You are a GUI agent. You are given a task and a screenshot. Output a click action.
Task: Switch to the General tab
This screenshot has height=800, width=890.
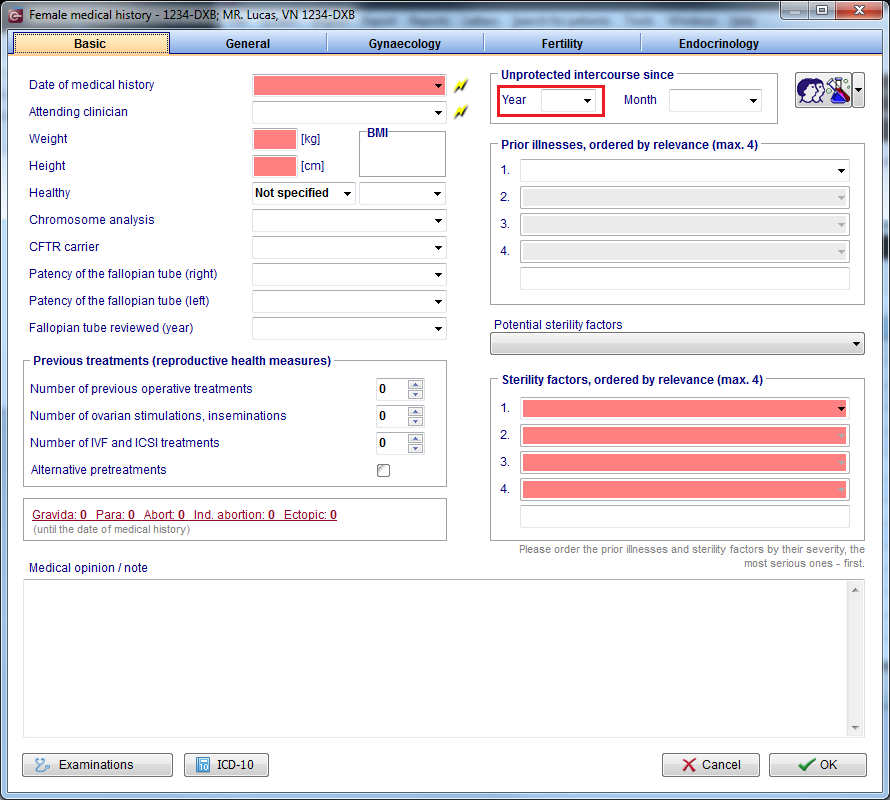[x=247, y=44]
